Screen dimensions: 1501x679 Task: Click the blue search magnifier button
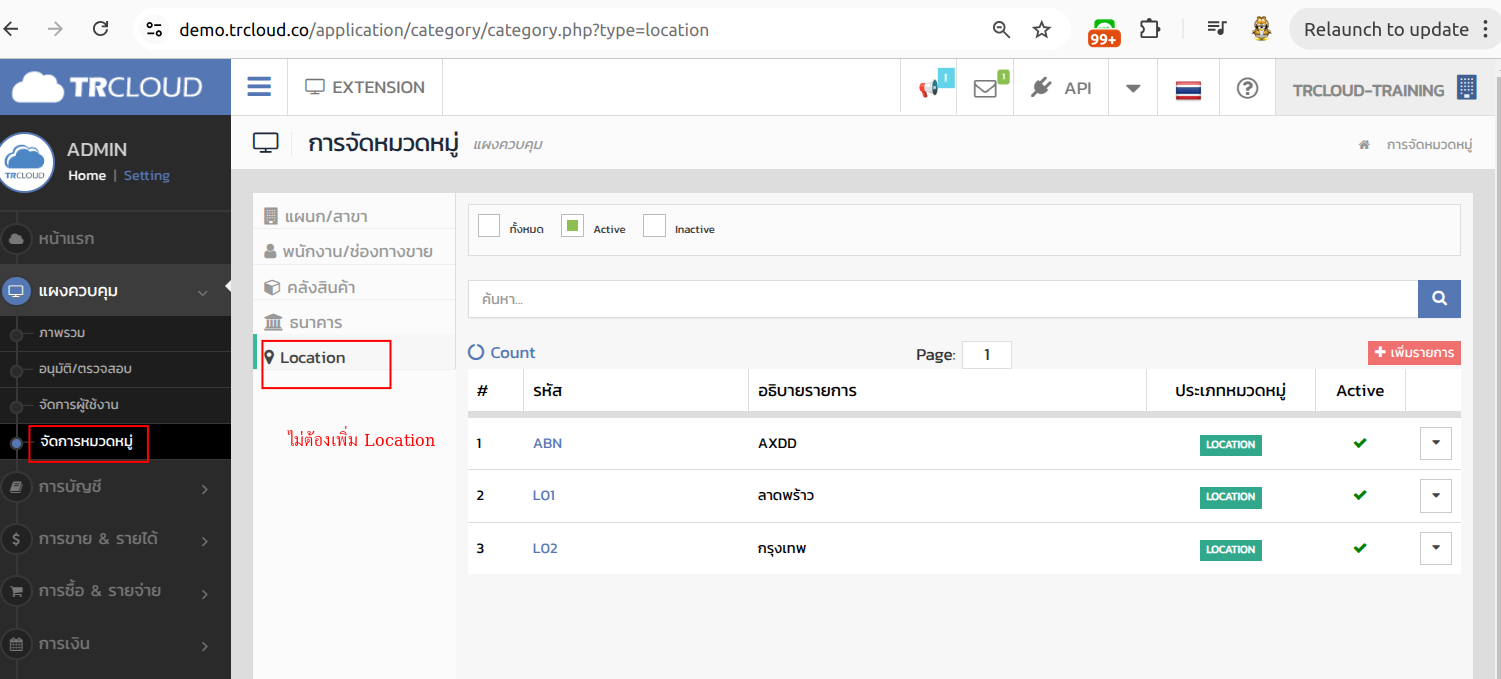[1439, 298]
